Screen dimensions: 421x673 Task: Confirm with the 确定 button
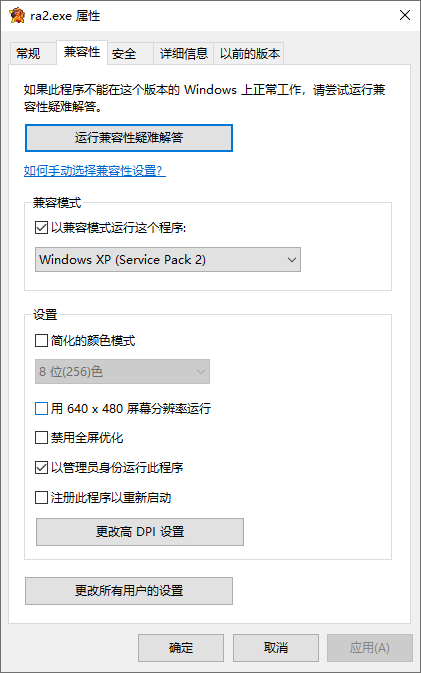pos(181,648)
